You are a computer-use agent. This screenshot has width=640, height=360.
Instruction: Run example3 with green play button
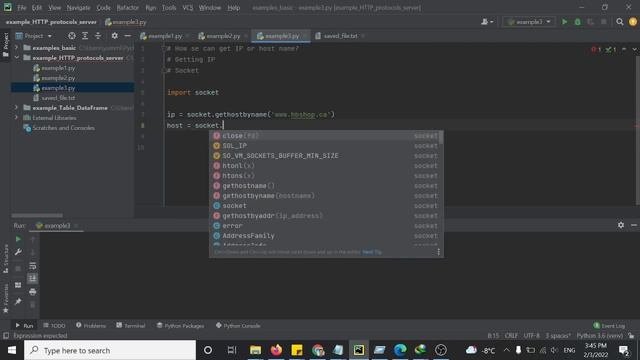pos(564,22)
